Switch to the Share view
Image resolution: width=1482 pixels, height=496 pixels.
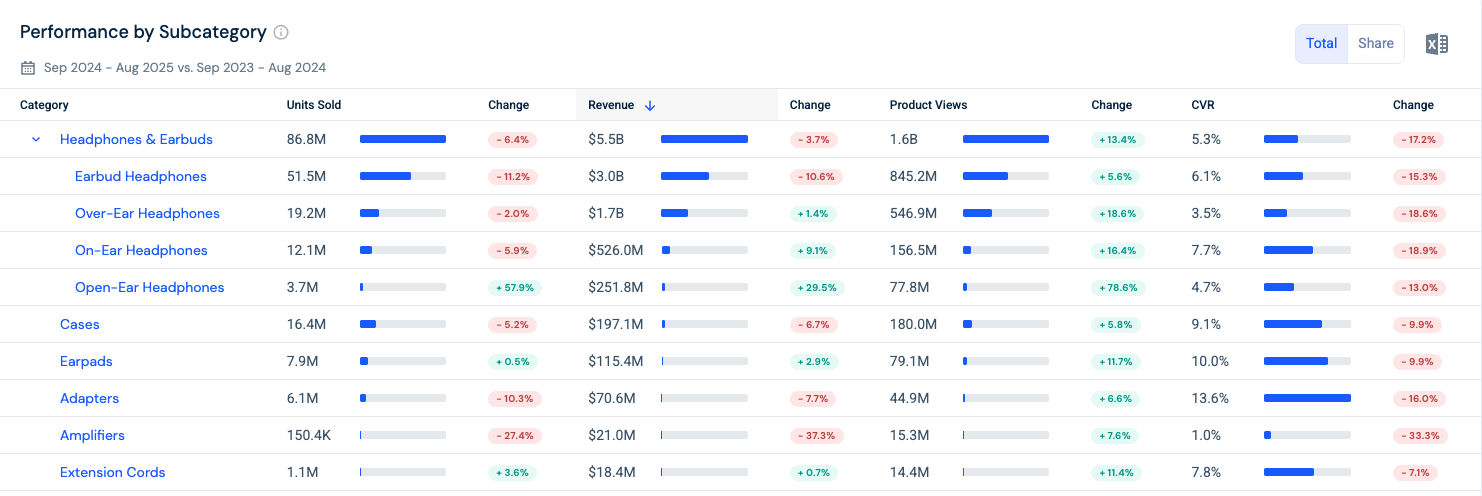(1376, 44)
